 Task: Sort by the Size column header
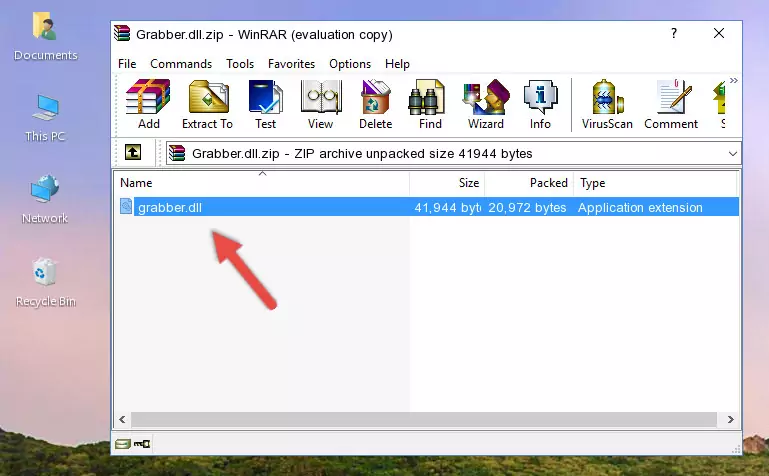447,183
